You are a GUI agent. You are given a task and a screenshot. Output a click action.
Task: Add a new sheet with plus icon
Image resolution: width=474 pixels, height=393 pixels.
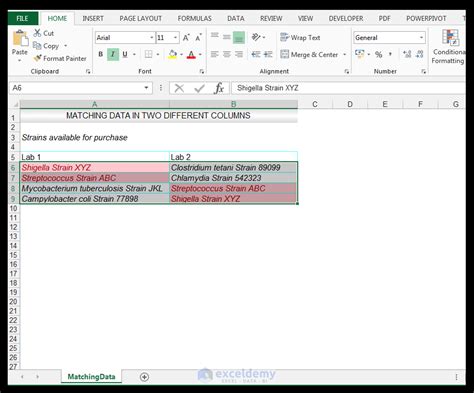(144, 377)
